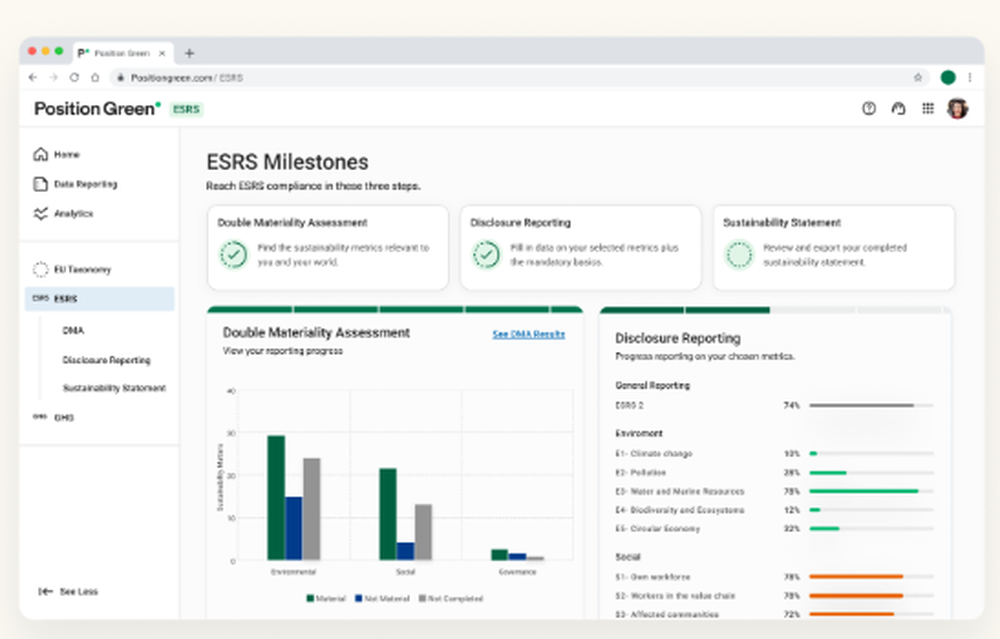Image resolution: width=1000 pixels, height=639 pixels.
Task: Open the apps grid icon
Action: pyautogui.click(x=928, y=108)
